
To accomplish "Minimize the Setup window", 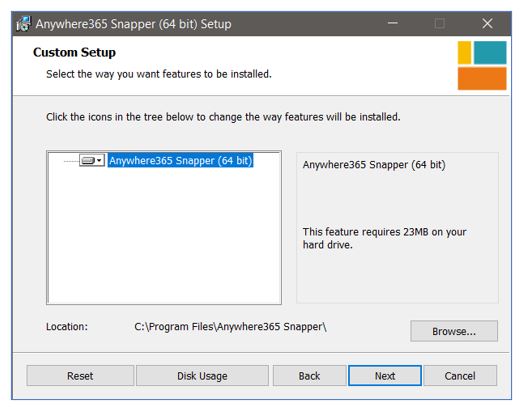I will tap(393, 23).
